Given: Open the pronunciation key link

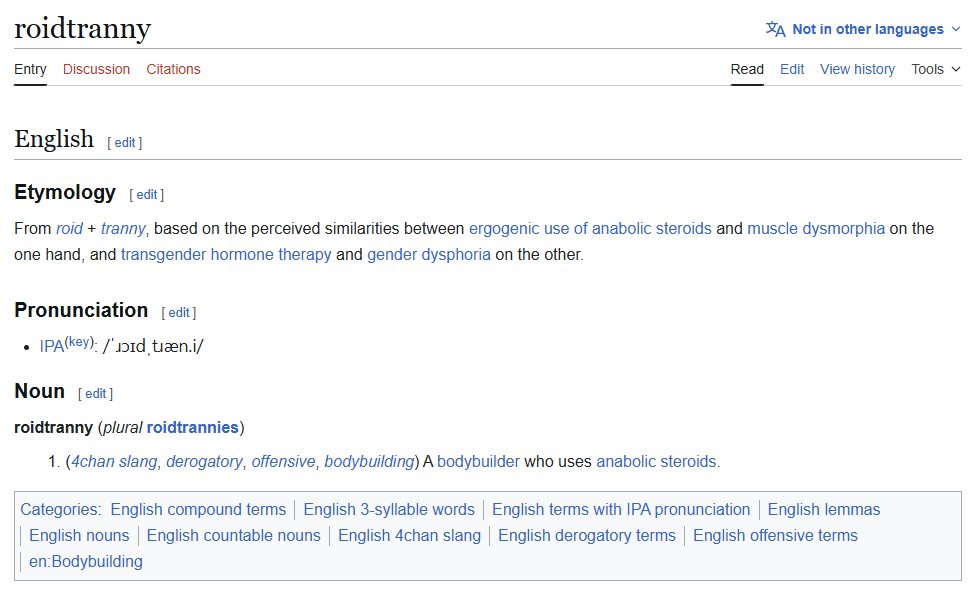Looking at the screenshot, I should [x=79, y=342].
